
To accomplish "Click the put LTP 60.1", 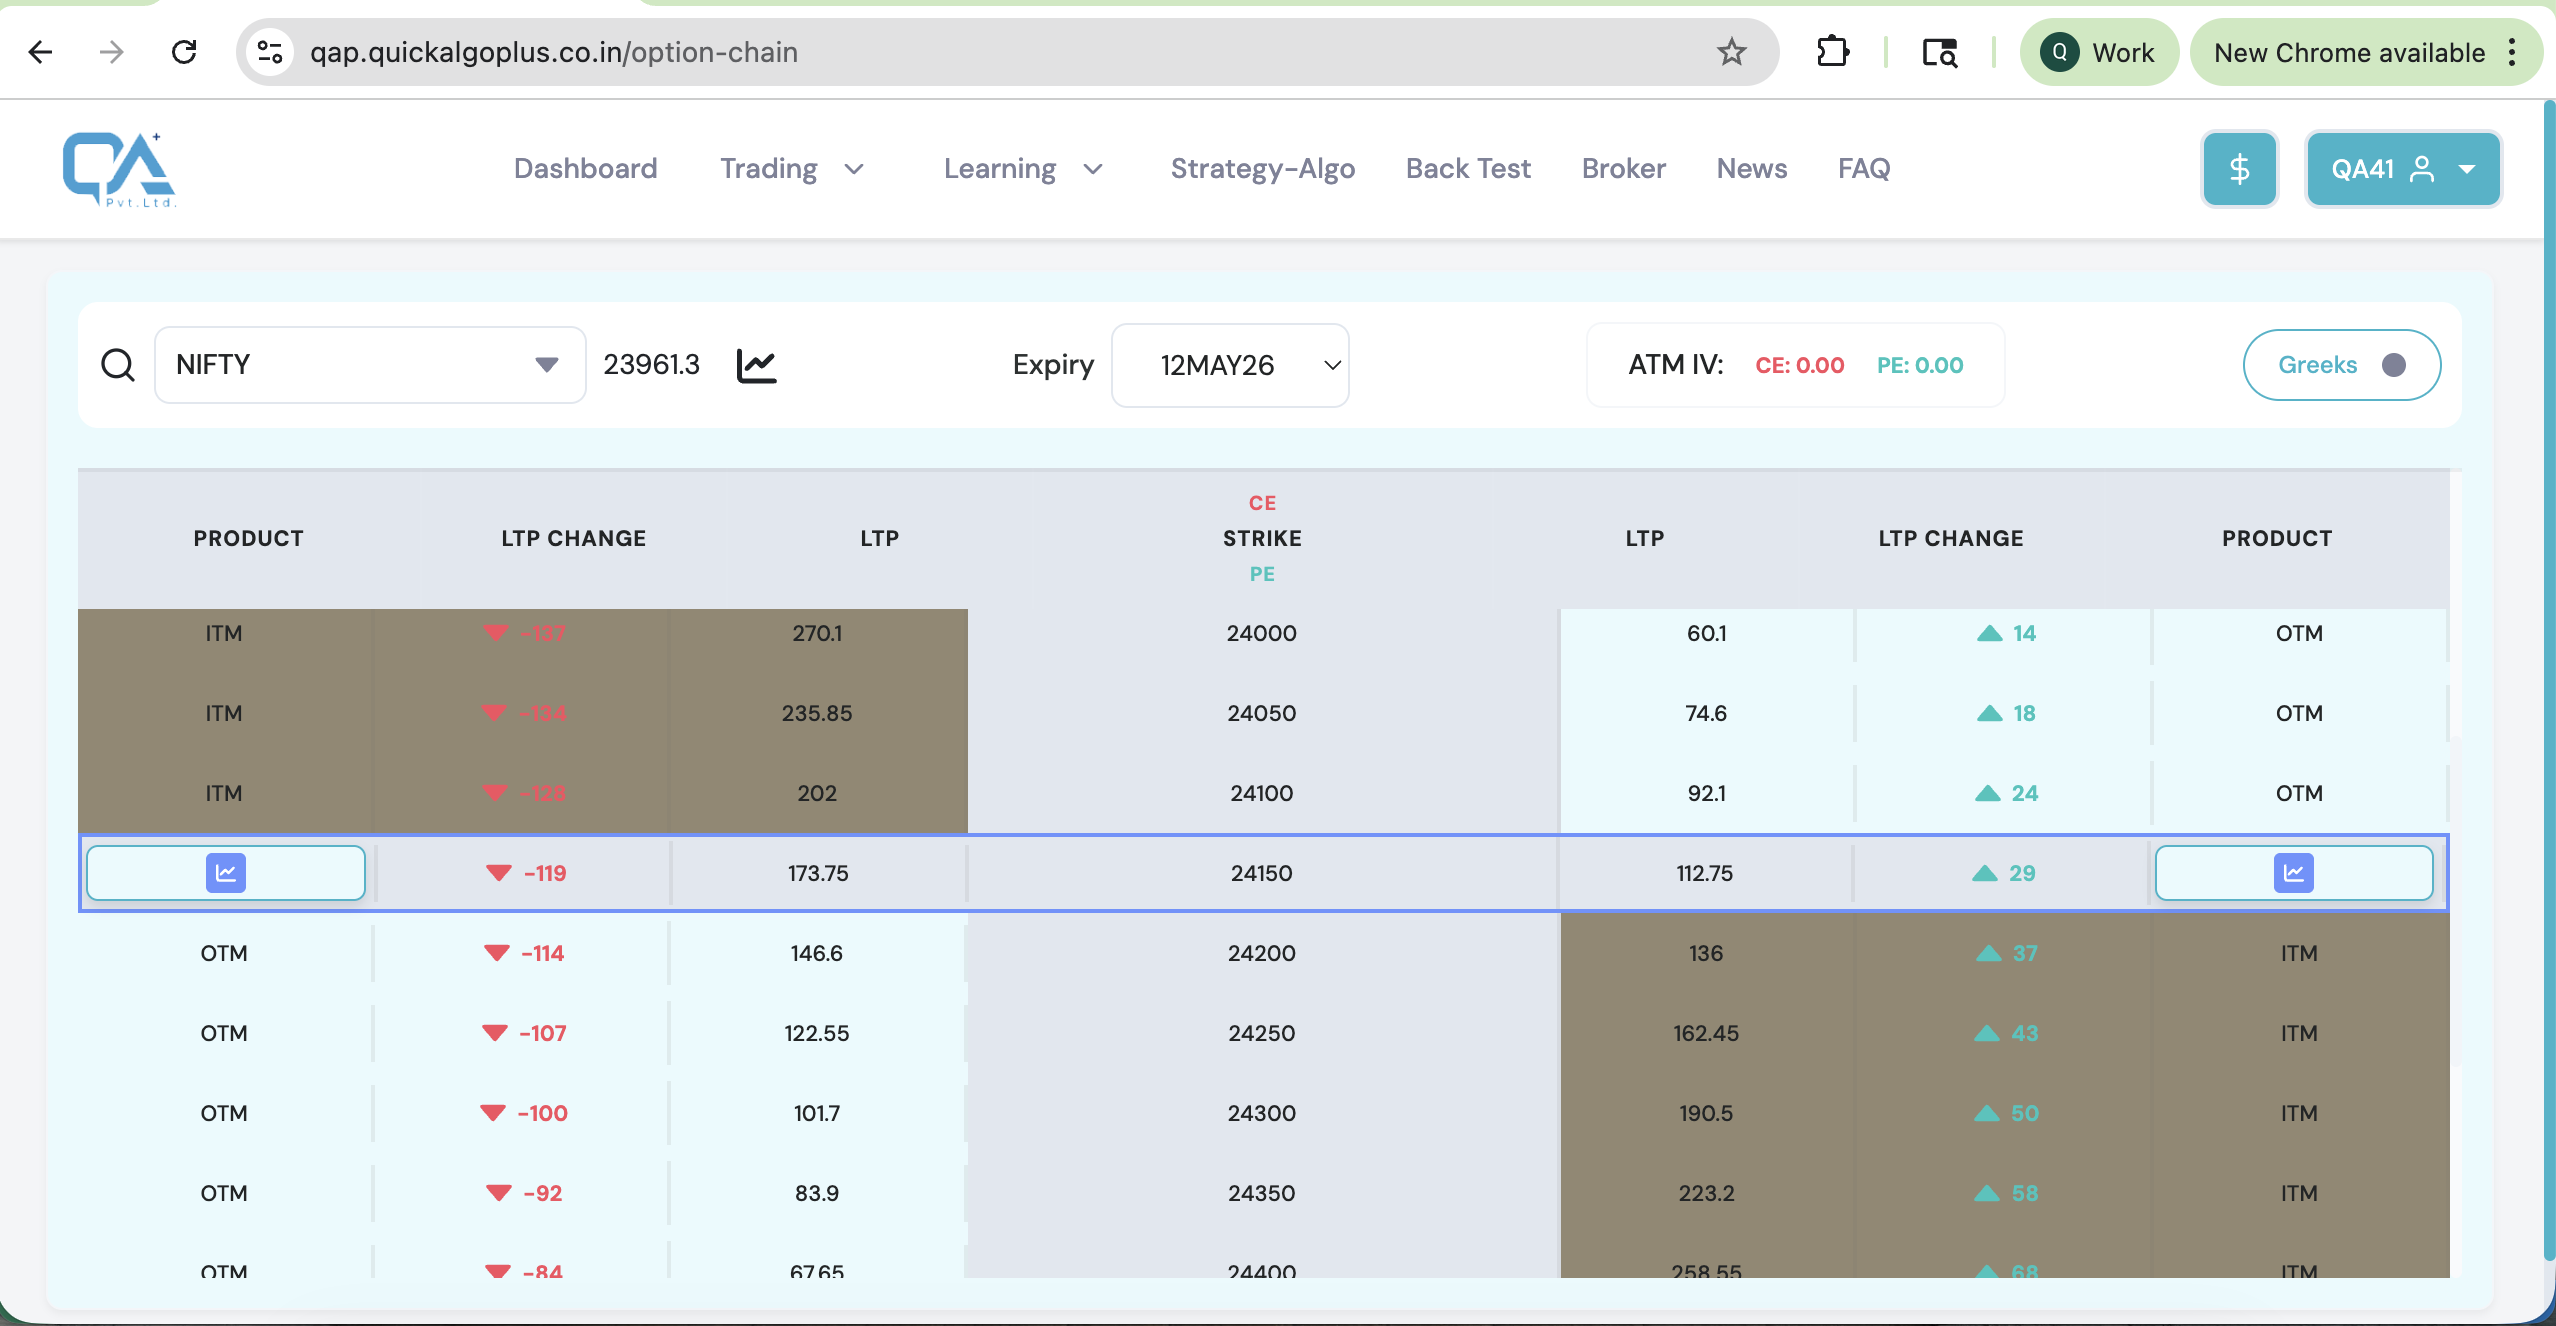I will [1706, 633].
